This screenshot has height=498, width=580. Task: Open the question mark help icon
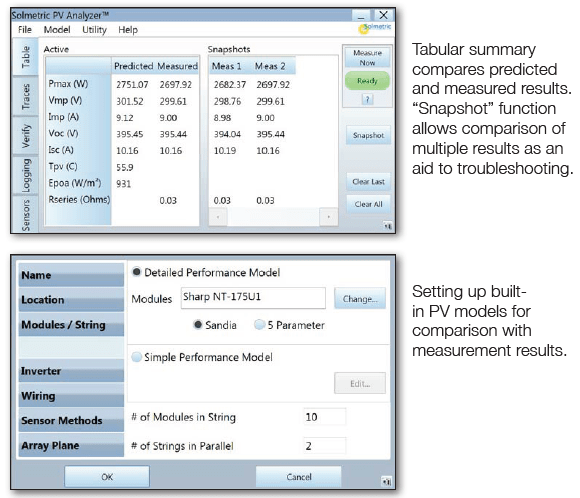click(367, 99)
